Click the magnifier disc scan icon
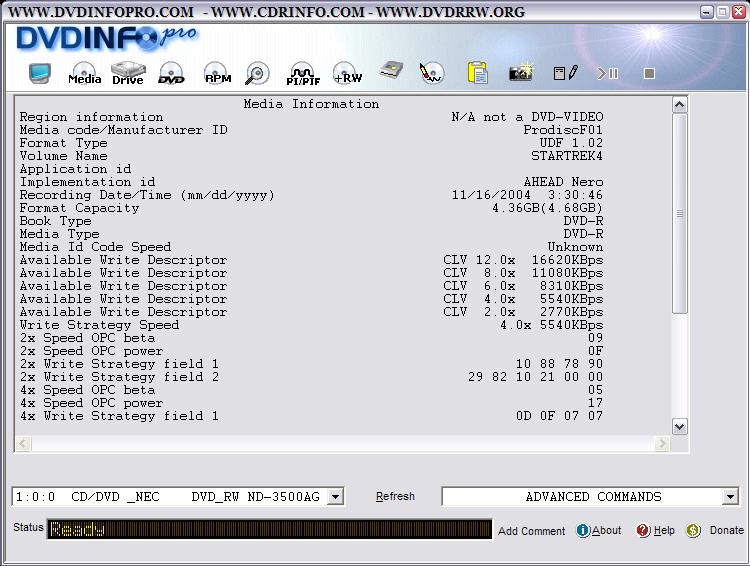 click(257, 73)
